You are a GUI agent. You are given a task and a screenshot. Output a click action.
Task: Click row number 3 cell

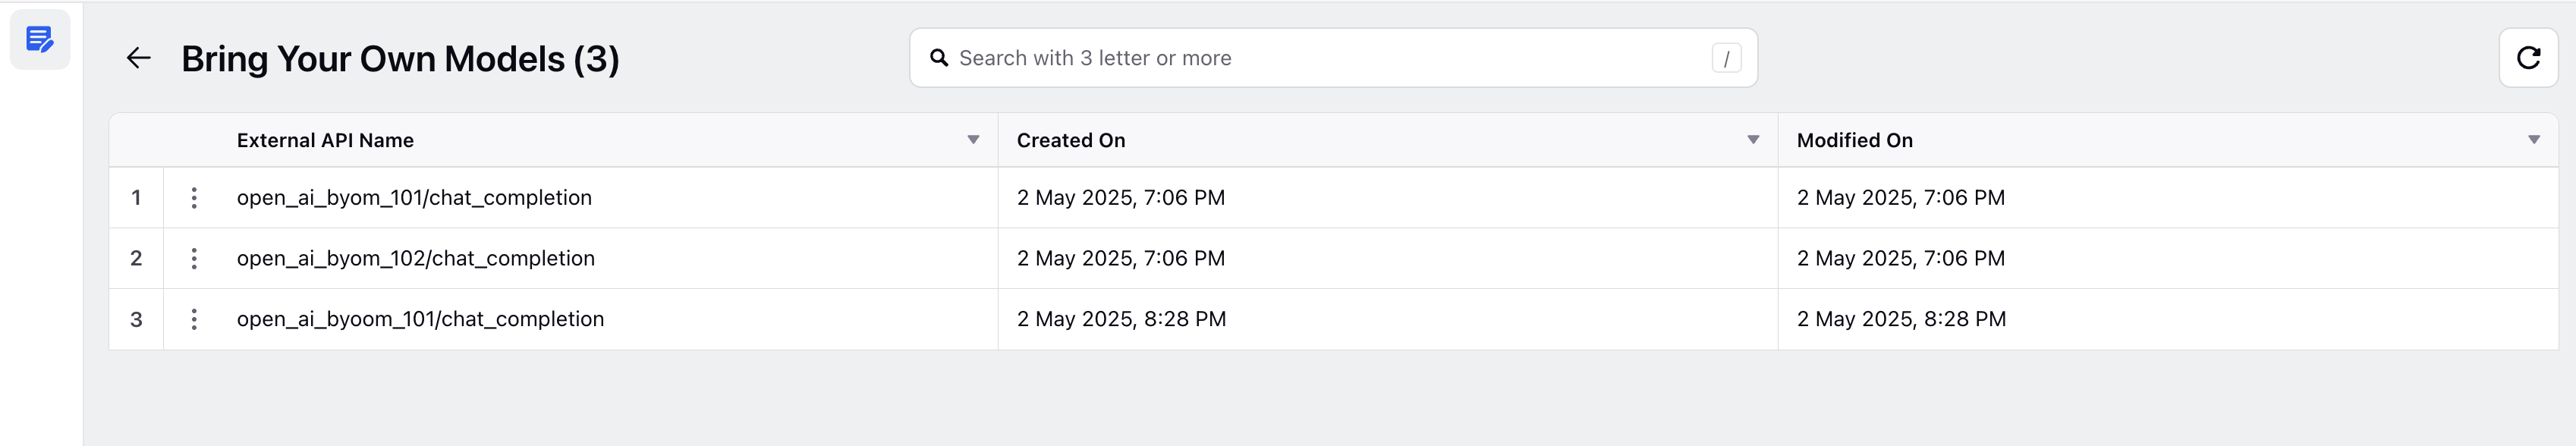tap(136, 320)
